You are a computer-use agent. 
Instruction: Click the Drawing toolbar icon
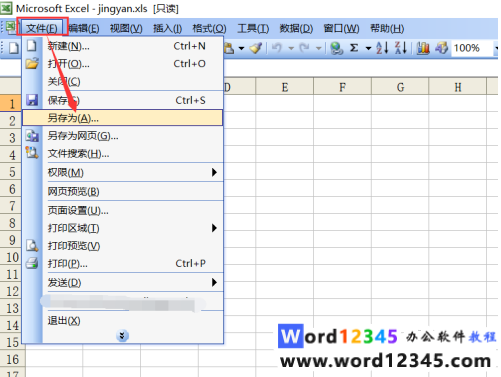442,48
